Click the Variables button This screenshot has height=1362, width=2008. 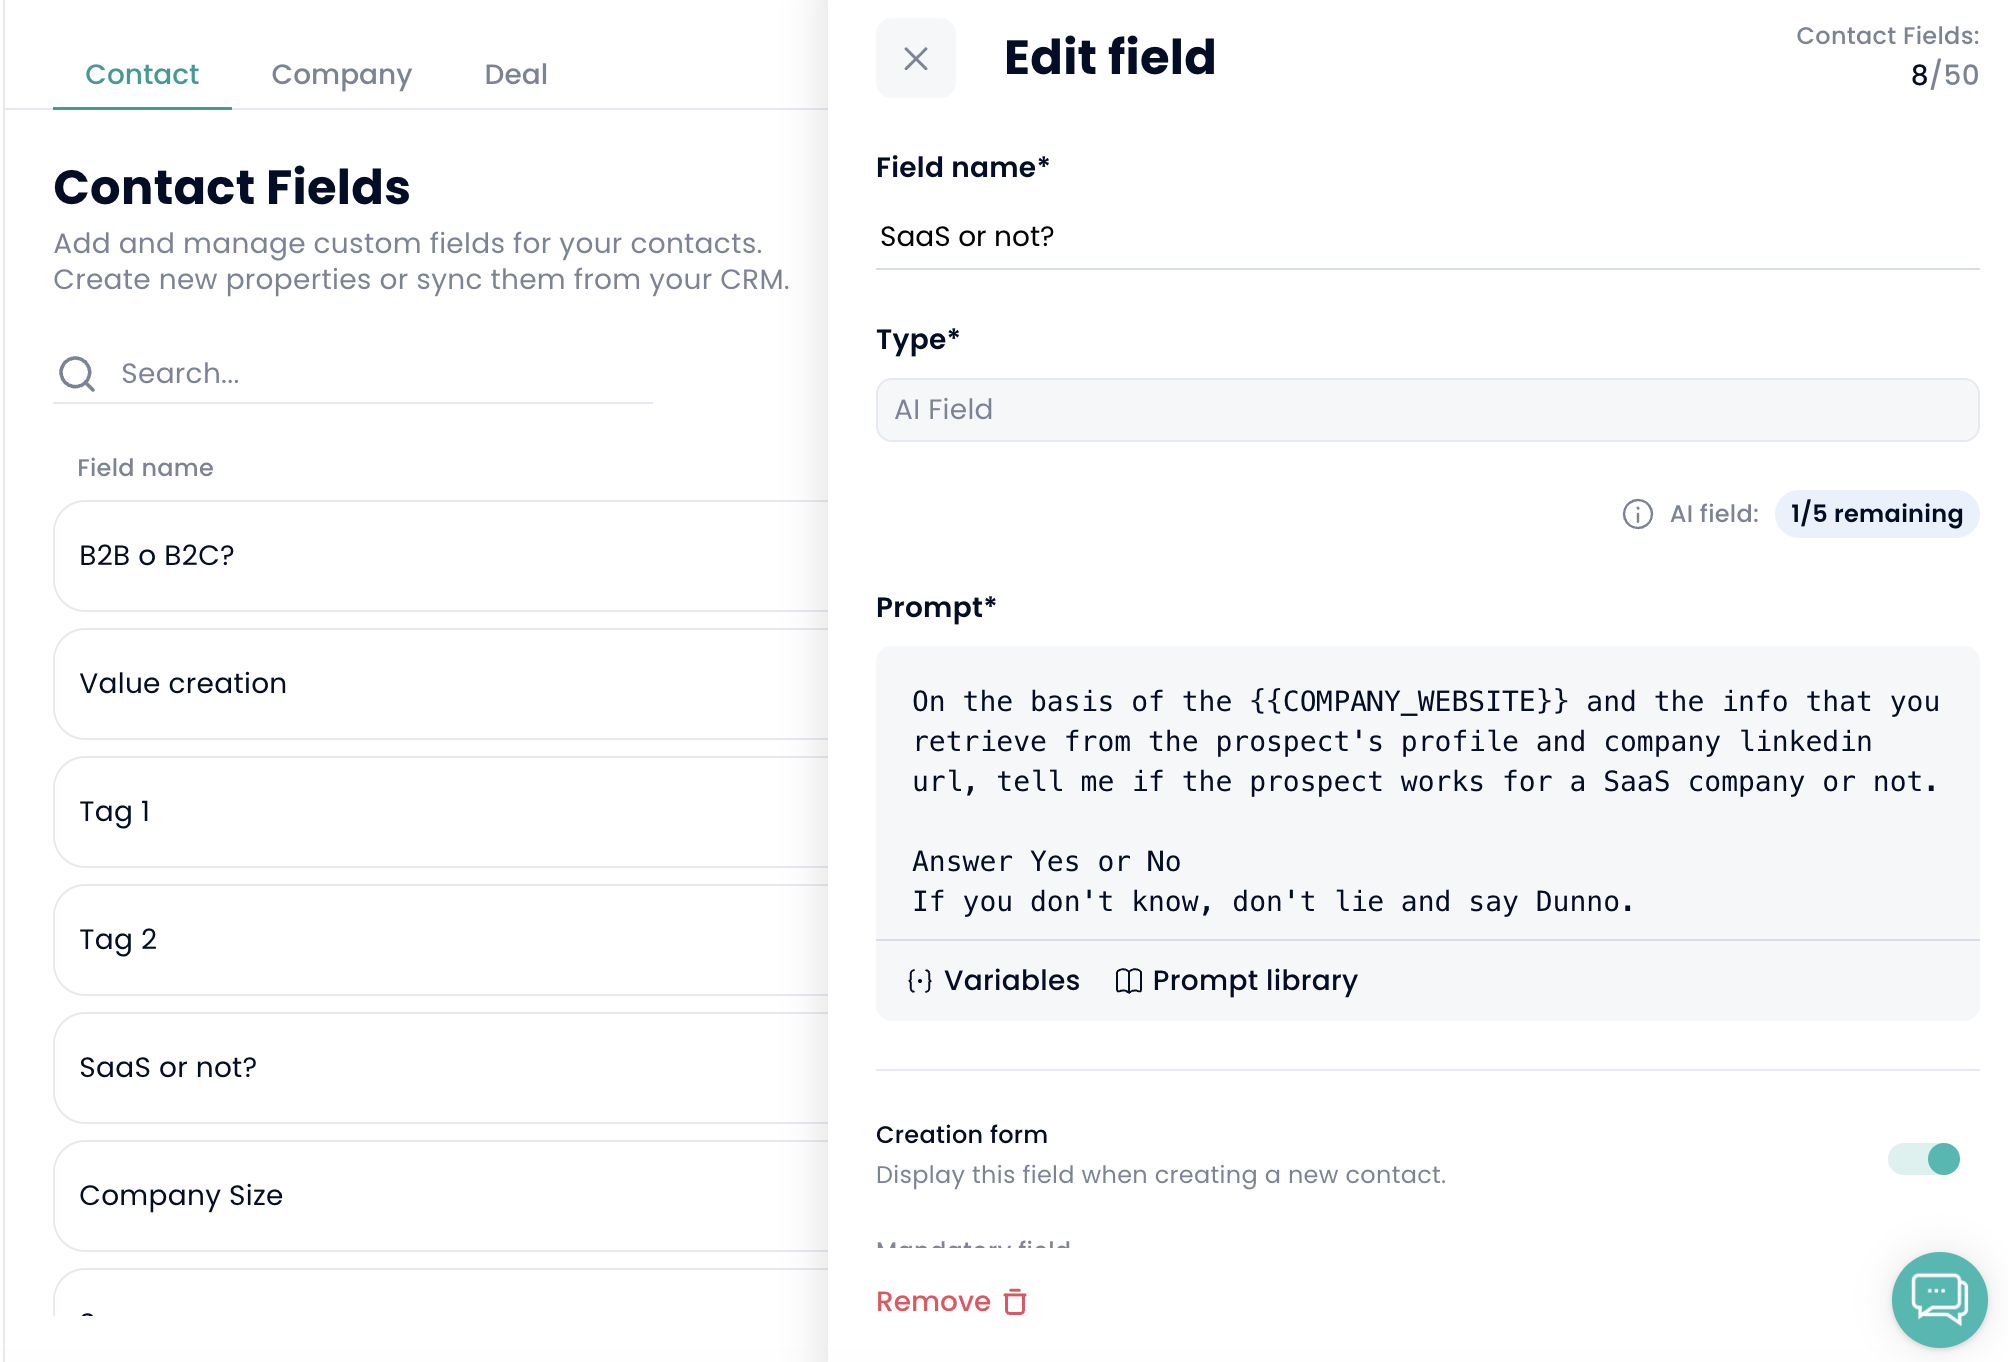1011,981
